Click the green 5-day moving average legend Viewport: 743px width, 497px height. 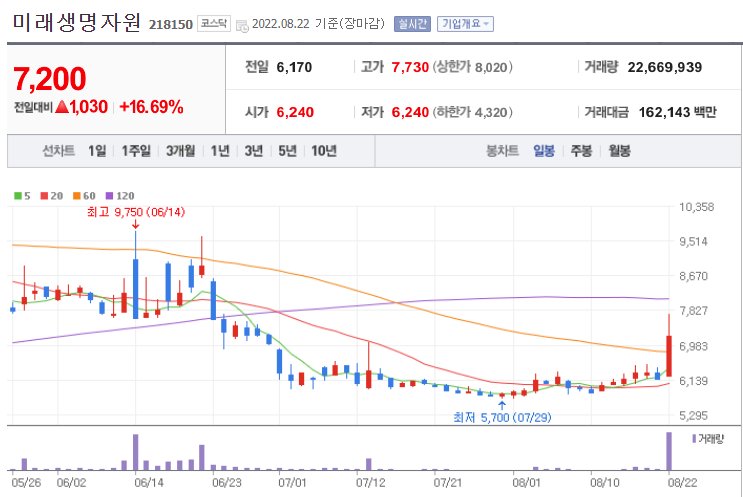tap(22, 196)
